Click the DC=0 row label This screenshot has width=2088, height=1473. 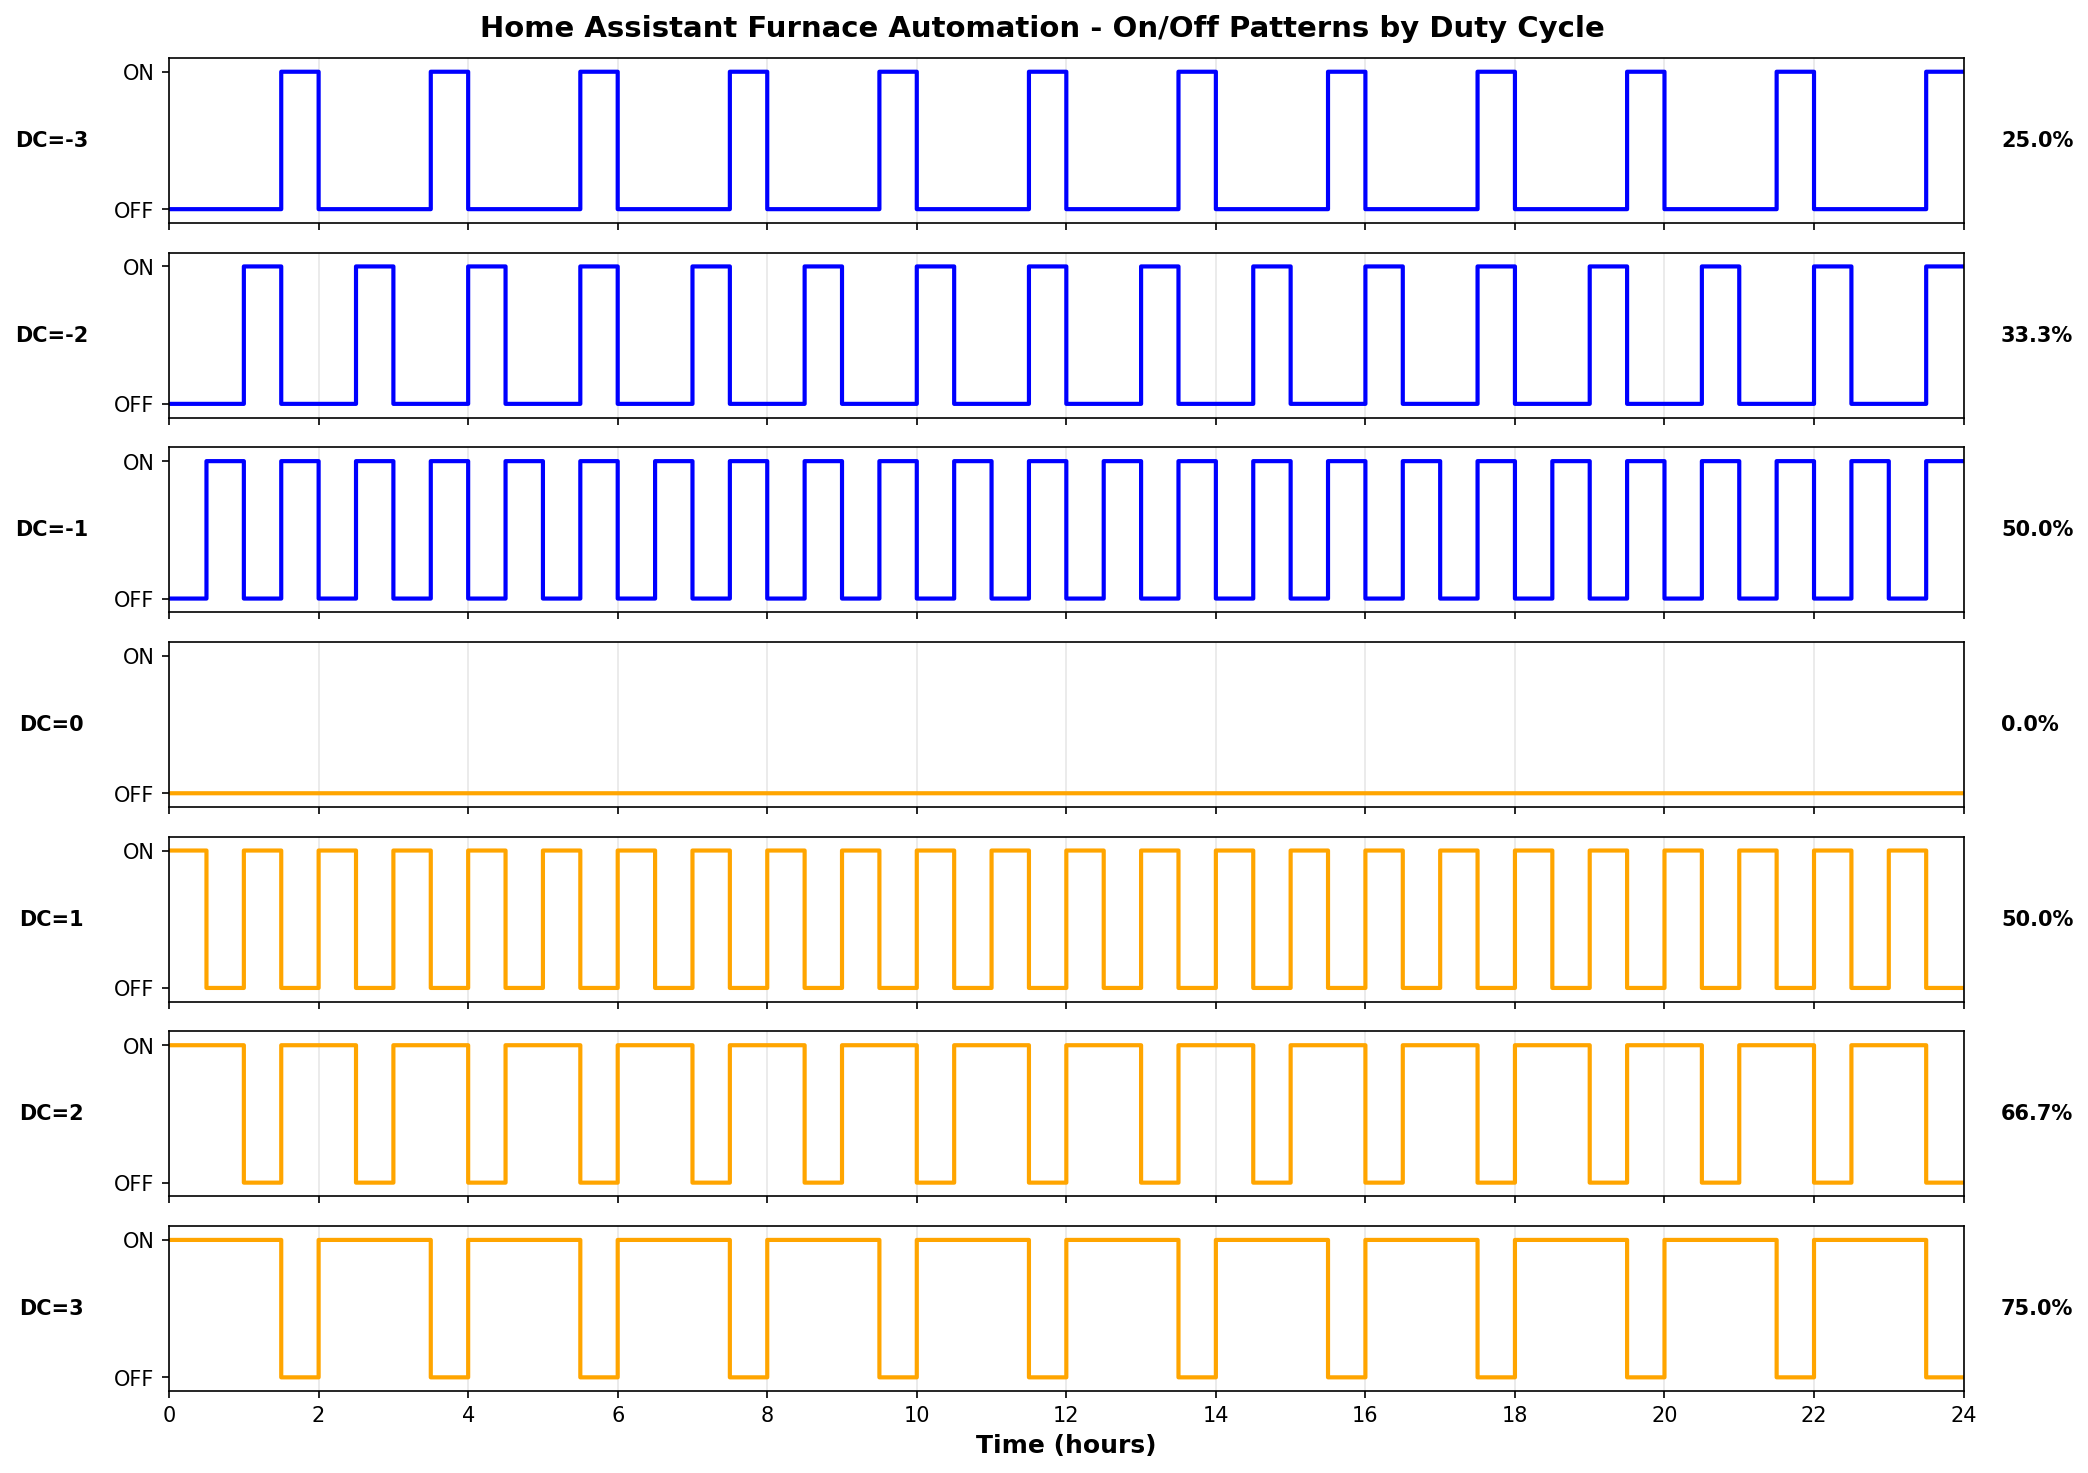[52, 724]
